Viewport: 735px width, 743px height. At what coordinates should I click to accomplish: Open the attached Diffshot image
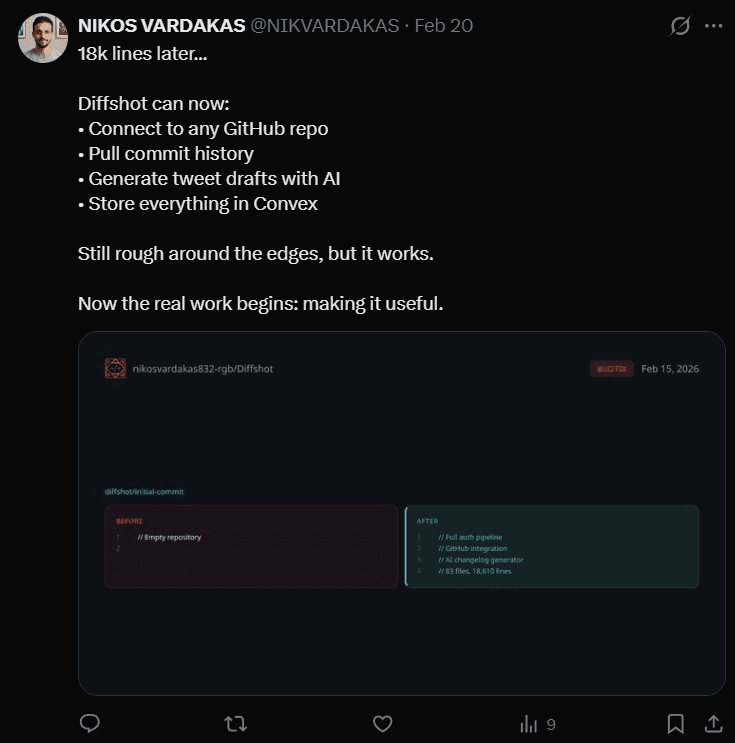(402, 513)
